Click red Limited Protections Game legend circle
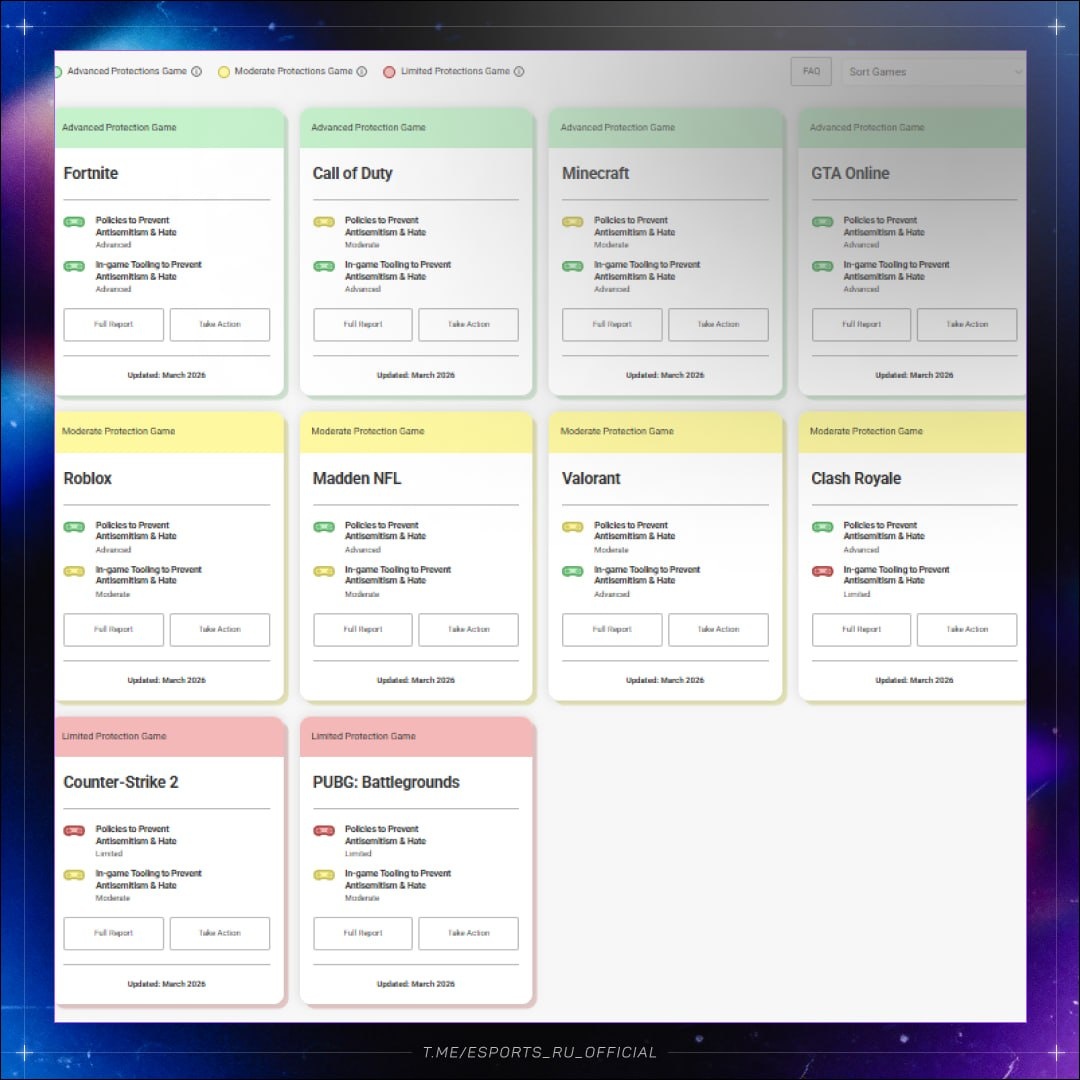This screenshot has height=1080, width=1080. coord(389,72)
